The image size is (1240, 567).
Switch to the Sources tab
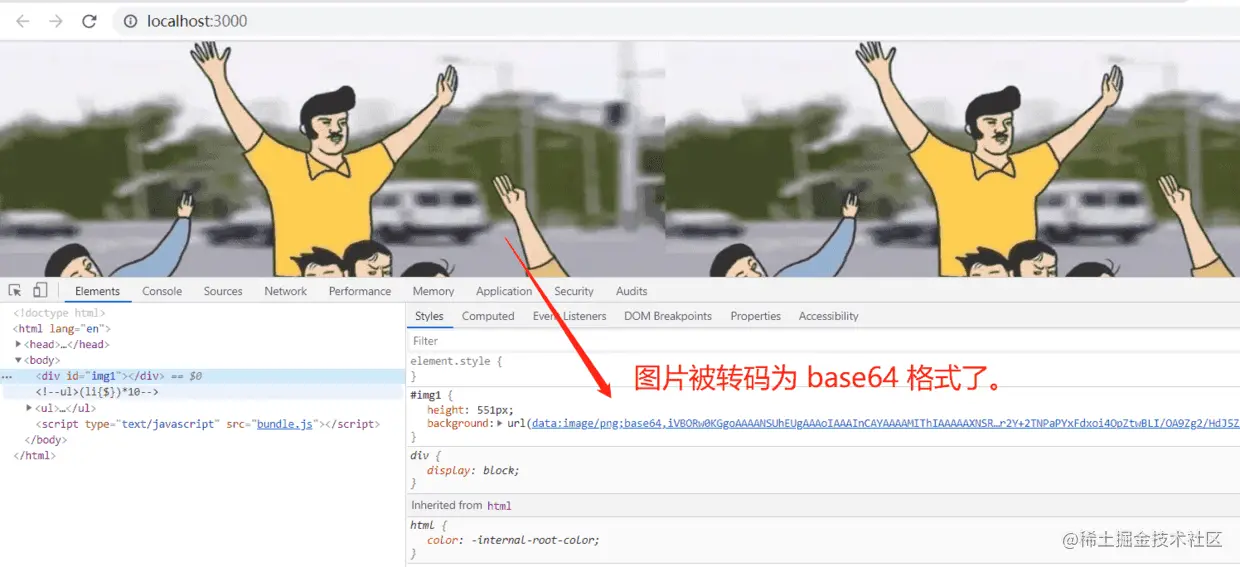coord(223,291)
